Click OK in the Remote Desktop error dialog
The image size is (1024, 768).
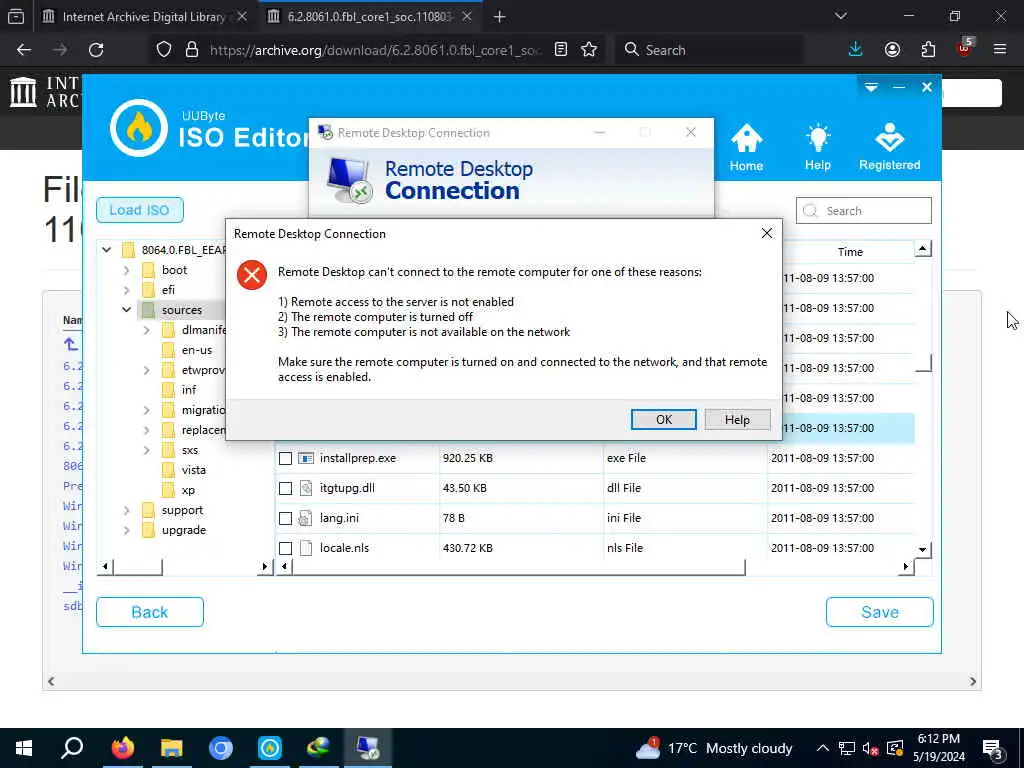[664, 419]
